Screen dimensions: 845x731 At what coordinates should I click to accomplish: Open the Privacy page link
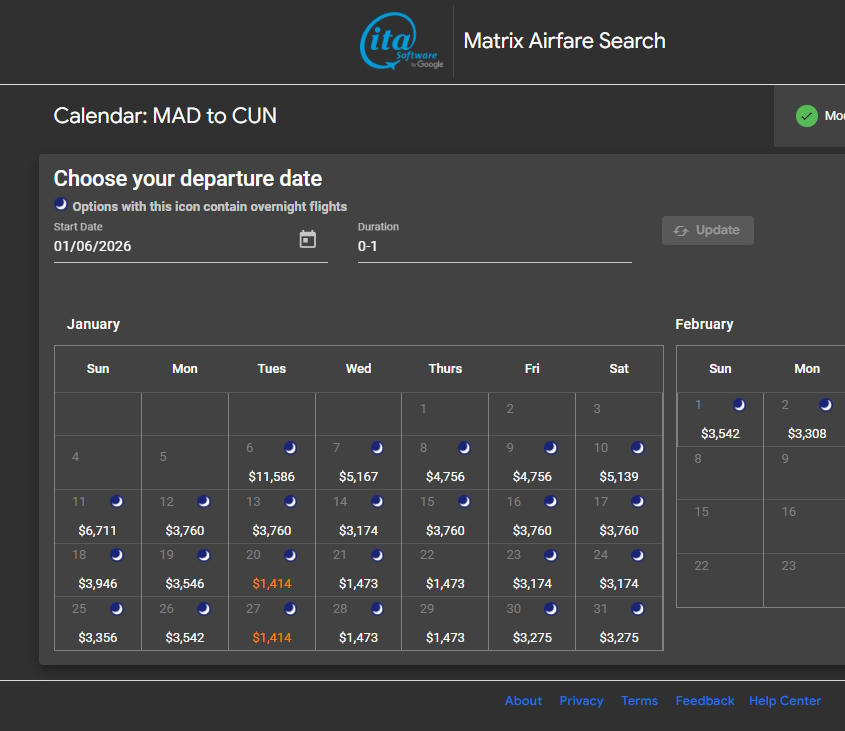click(x=581, y=700)
